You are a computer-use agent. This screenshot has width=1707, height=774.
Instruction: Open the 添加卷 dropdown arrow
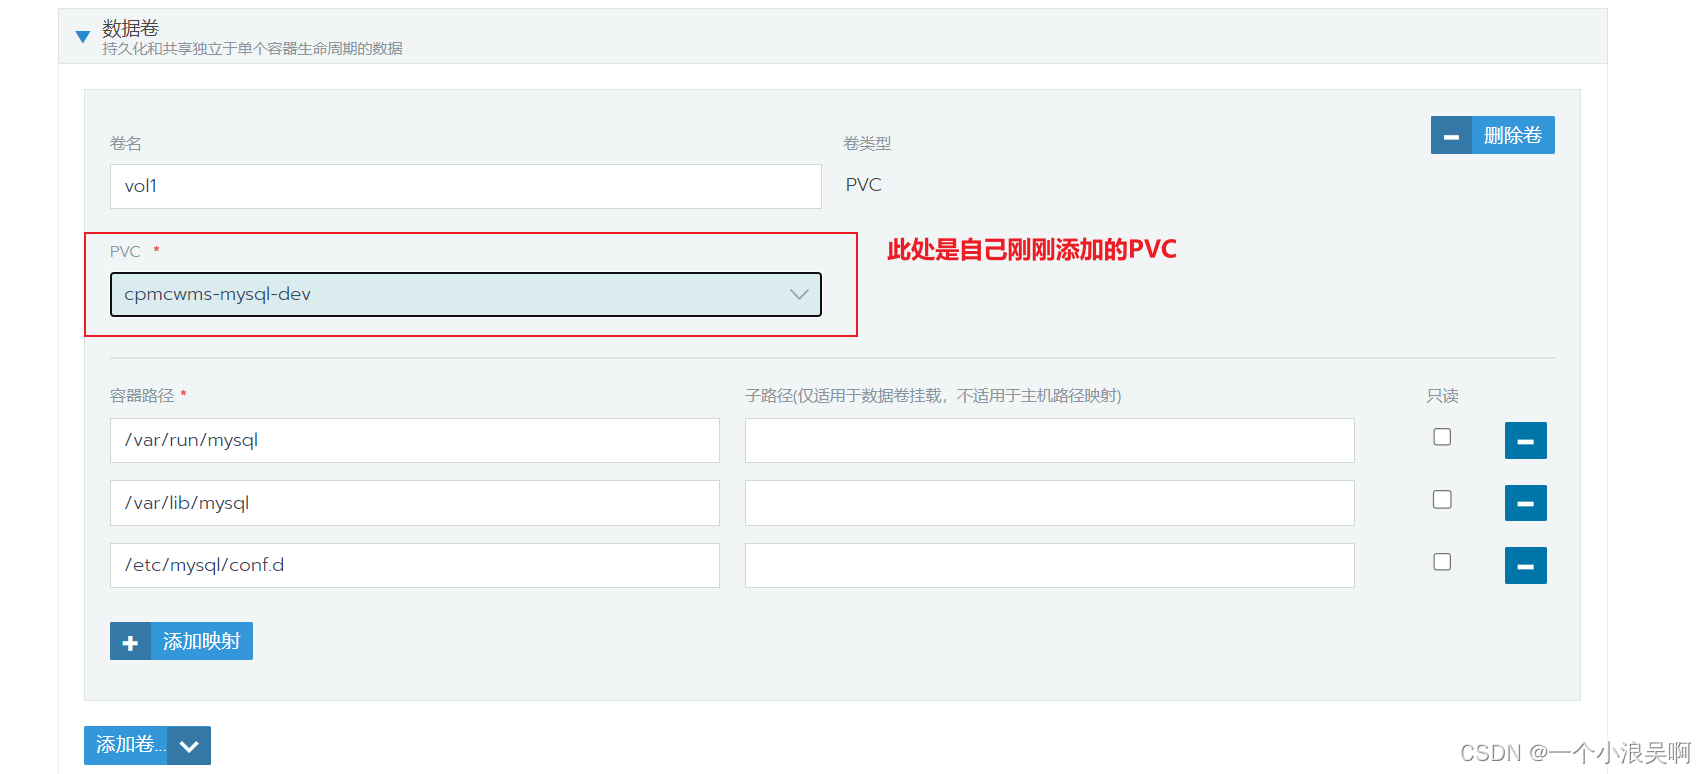click(189, 746)
